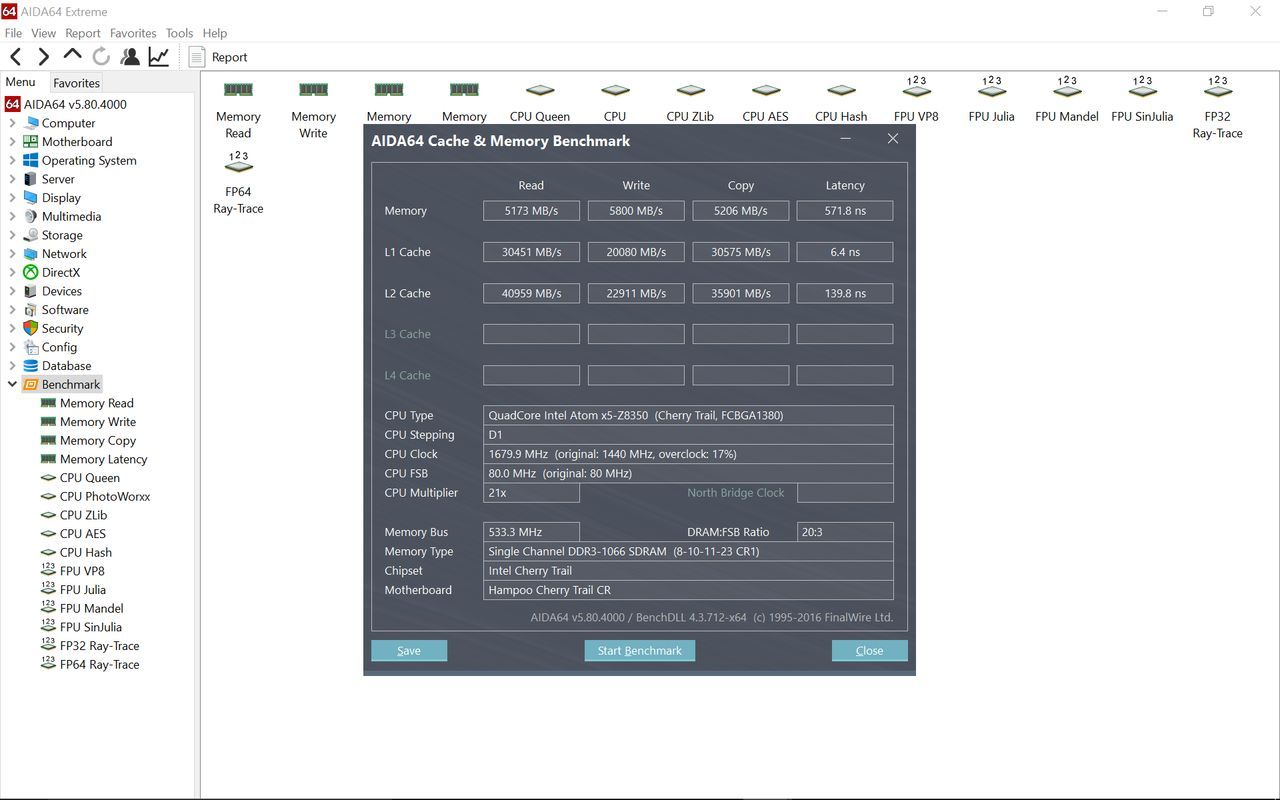Click the Refresh icon in toolbar
The height and width of the screenshot is (800, 1280).
(x=101, y=57)
